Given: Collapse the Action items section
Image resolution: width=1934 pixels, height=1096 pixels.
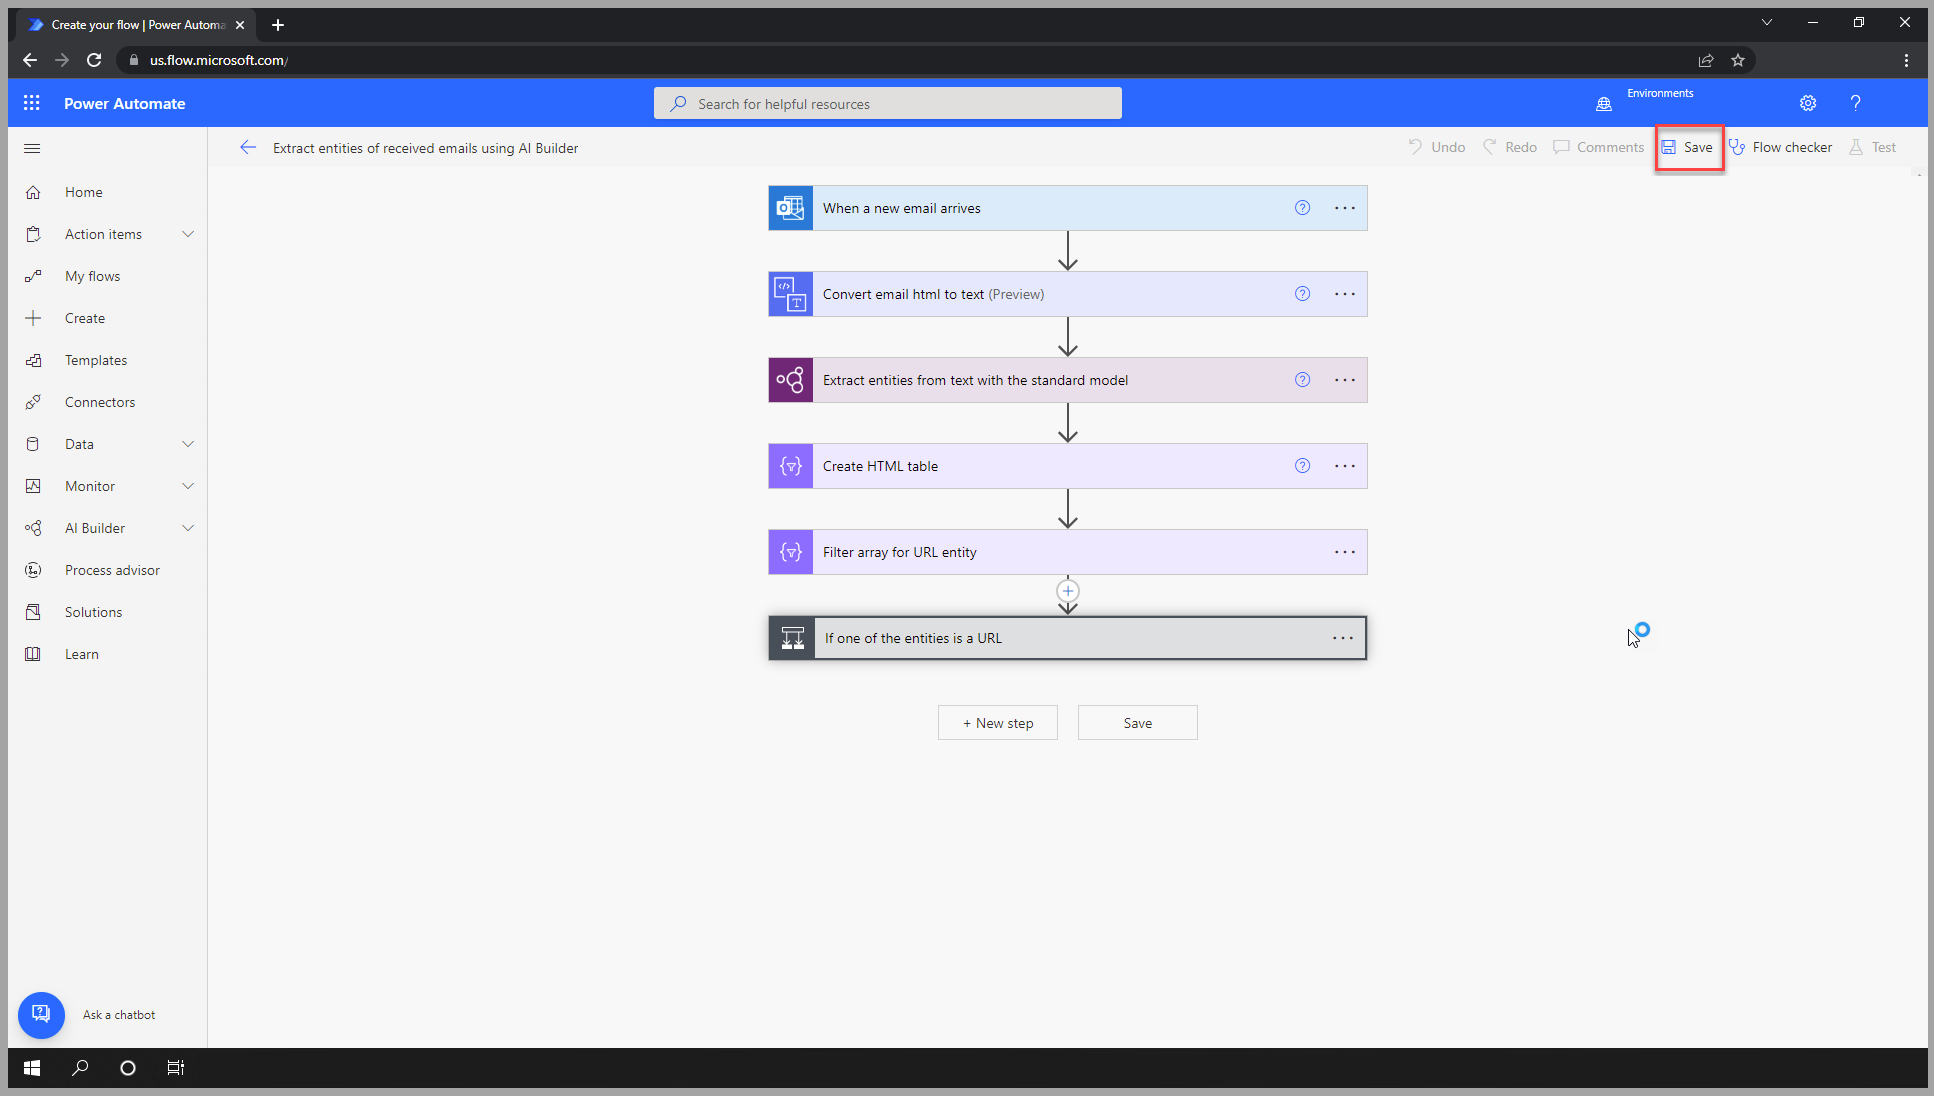Looking at the screenshot, I should coord(188,233).
